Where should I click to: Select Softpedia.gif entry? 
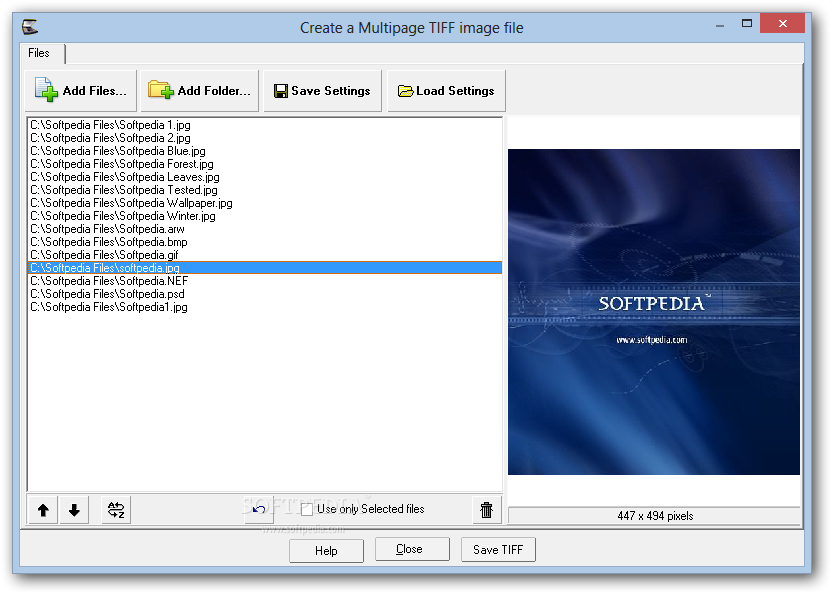click(x=264, y=255)
